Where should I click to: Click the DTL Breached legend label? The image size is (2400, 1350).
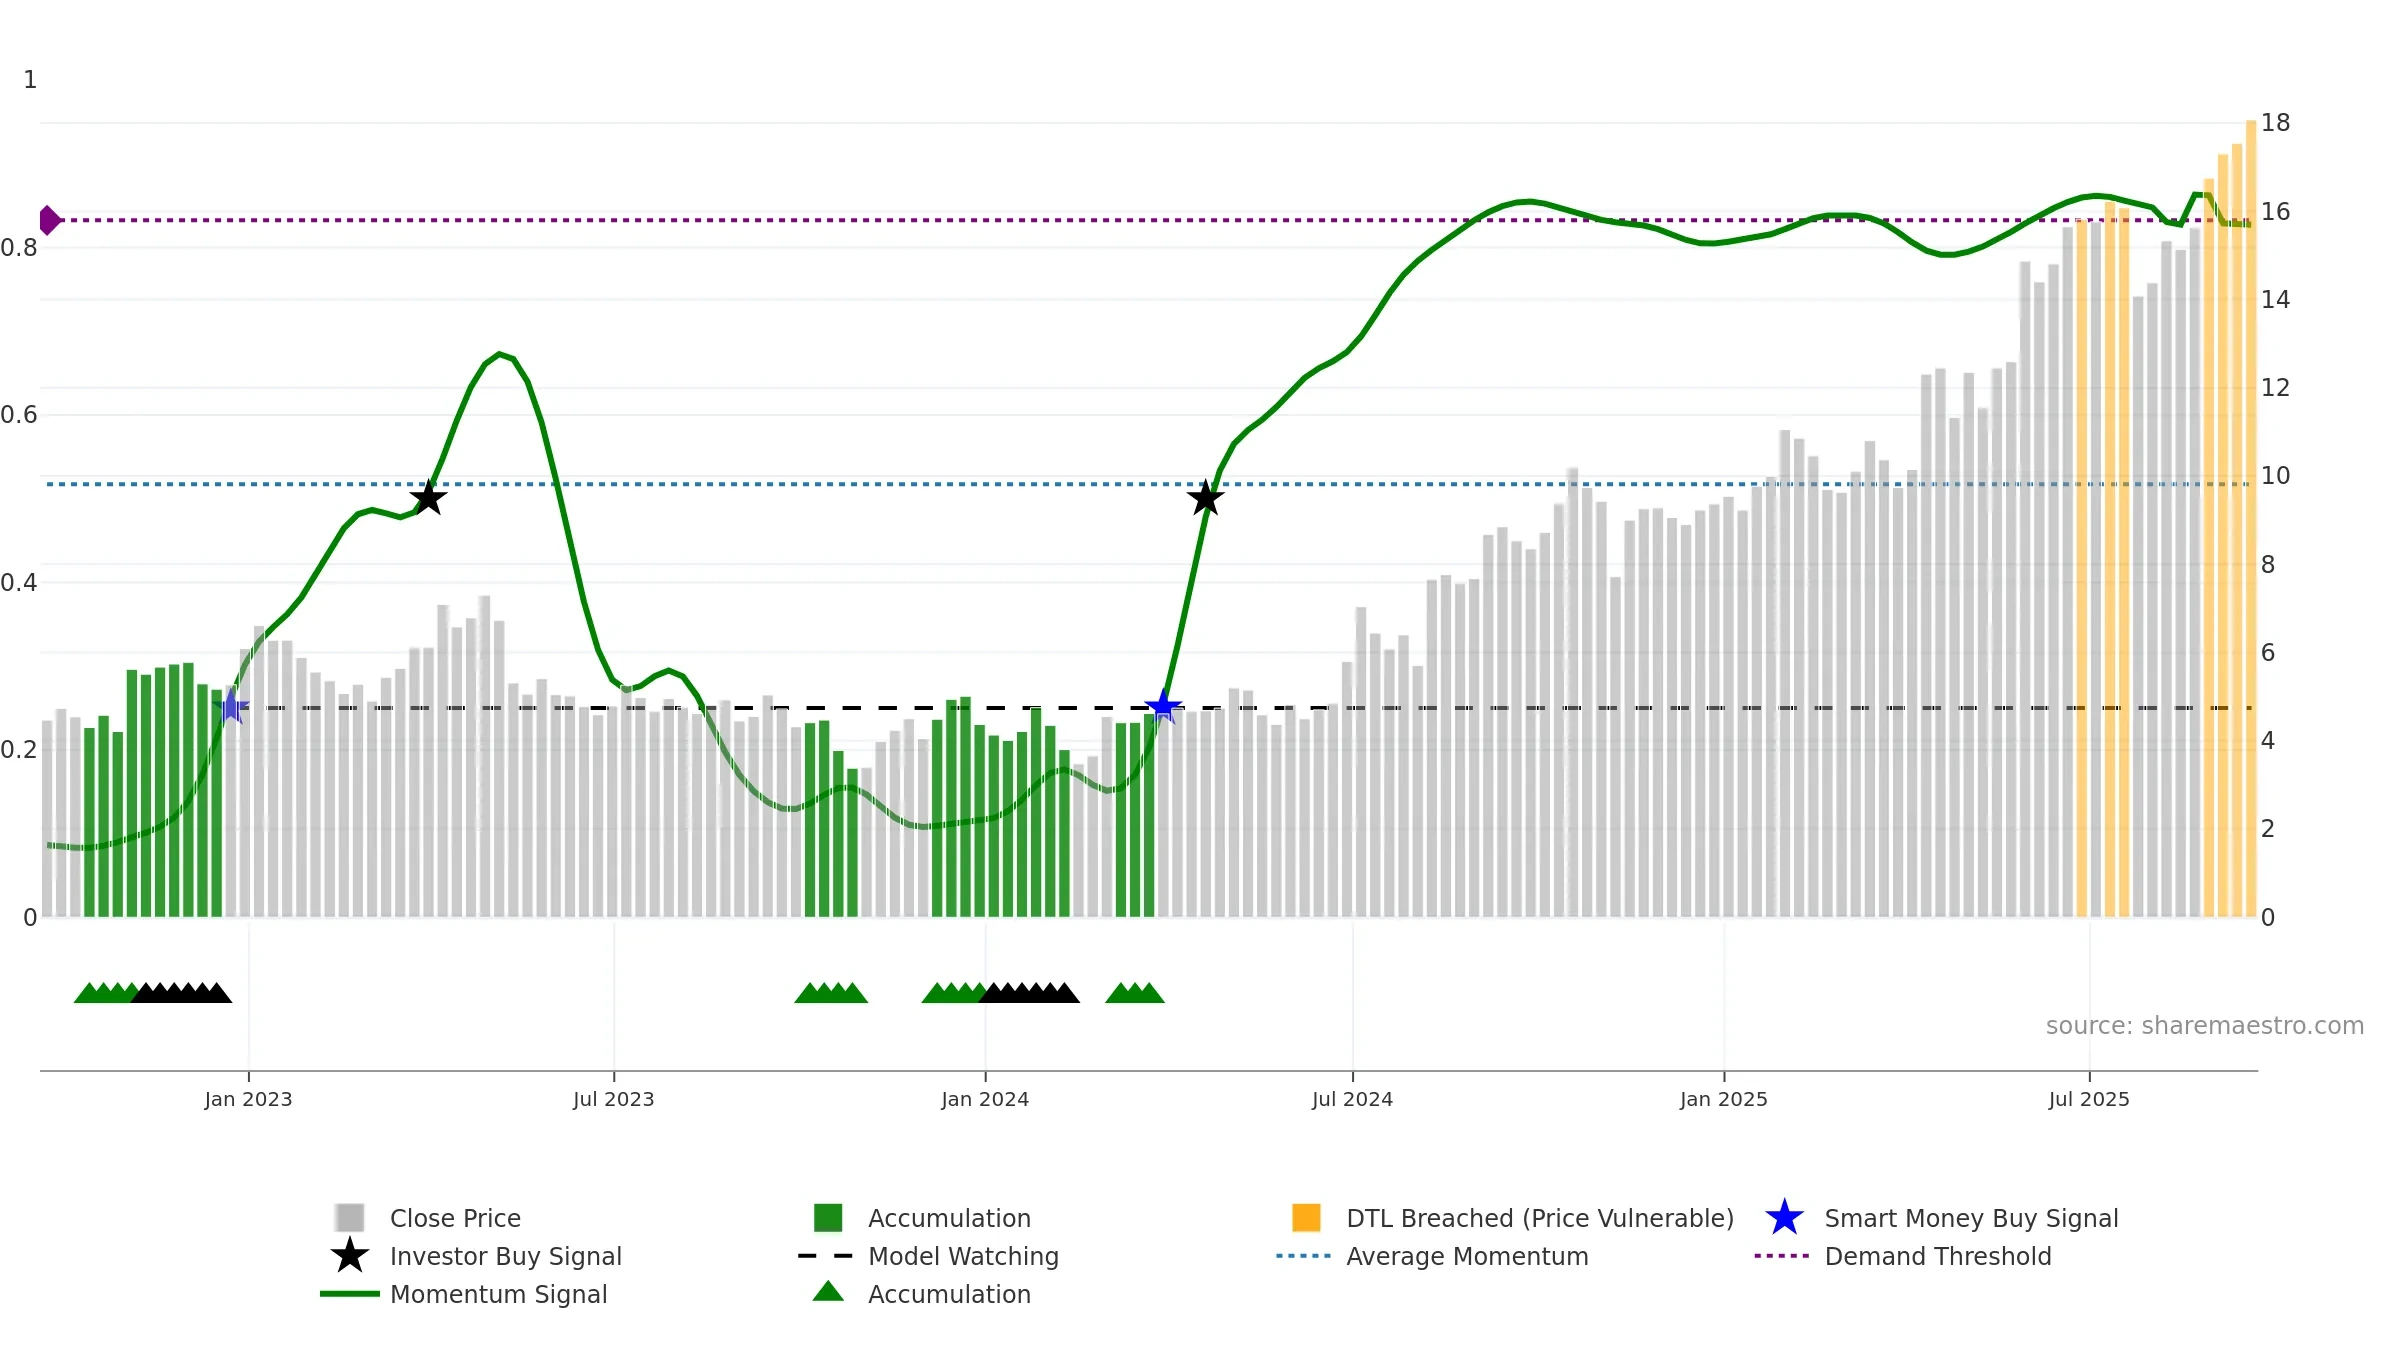pos(1540,1218)
